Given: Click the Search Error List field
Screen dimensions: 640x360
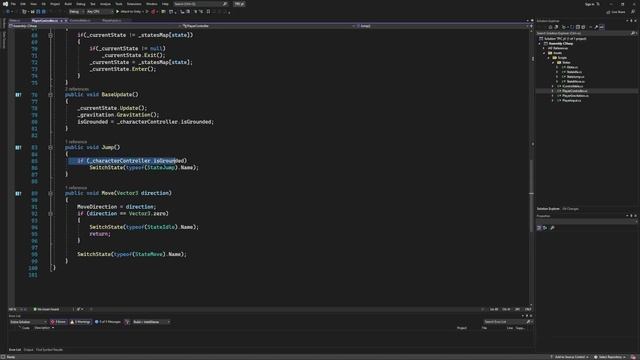Looking at the screenshot, I should (507, 322).
